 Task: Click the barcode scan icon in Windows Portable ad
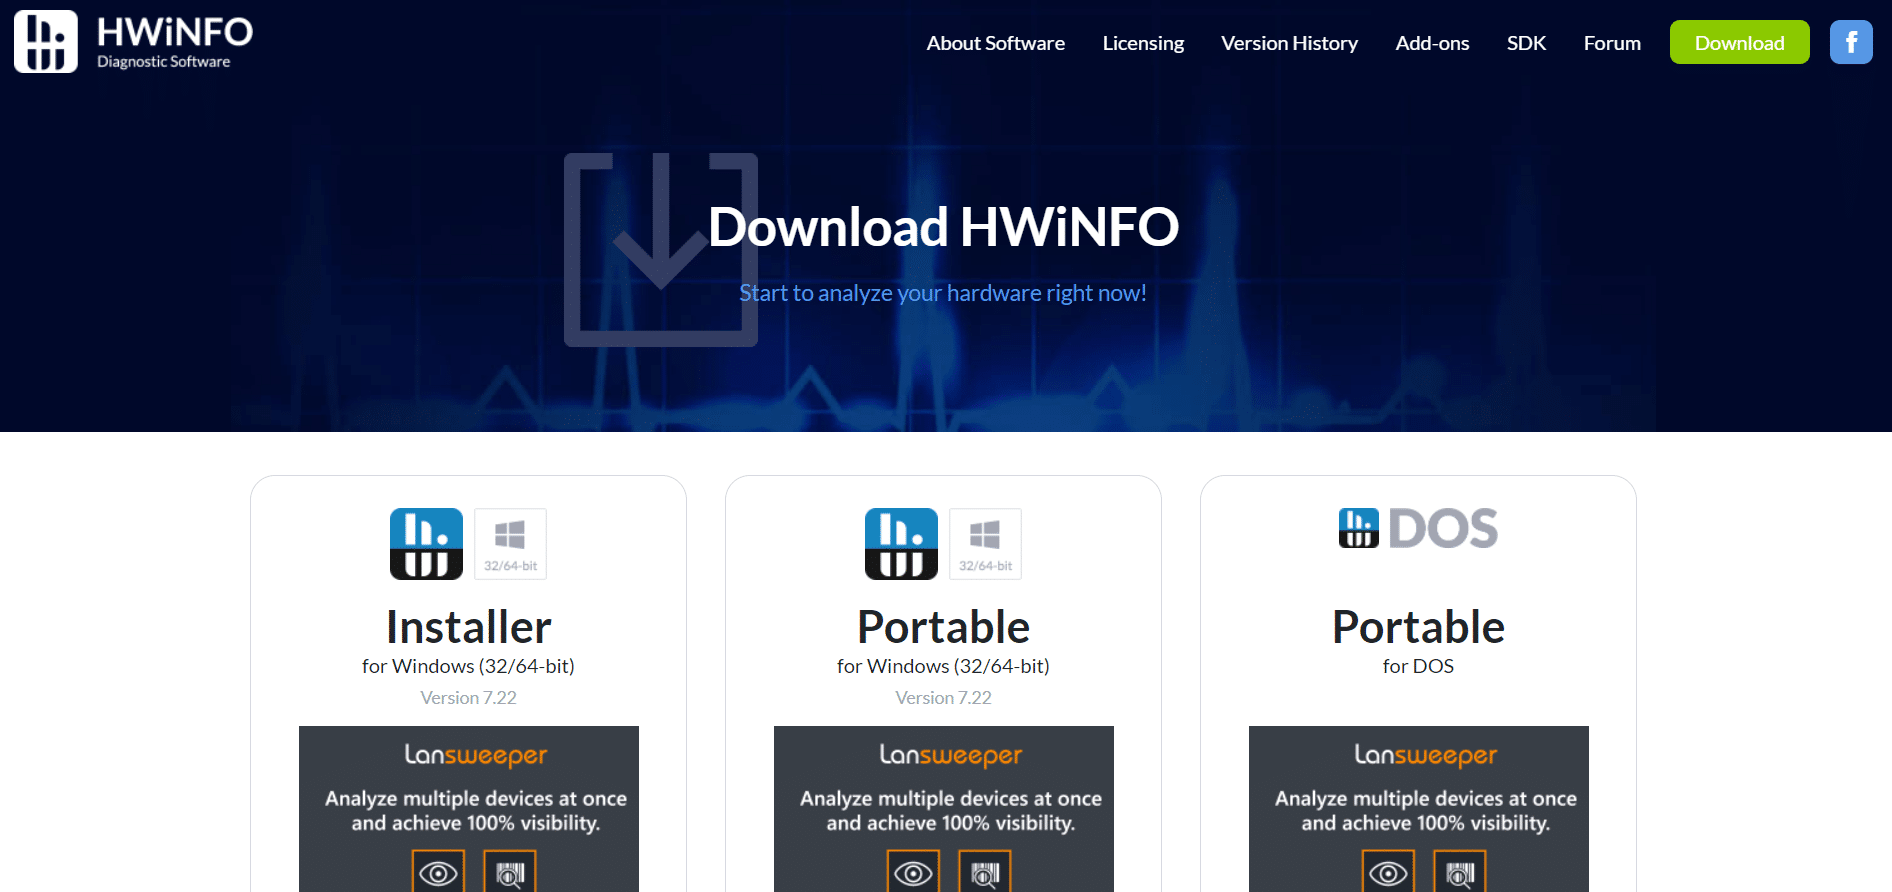coord(985,872)
